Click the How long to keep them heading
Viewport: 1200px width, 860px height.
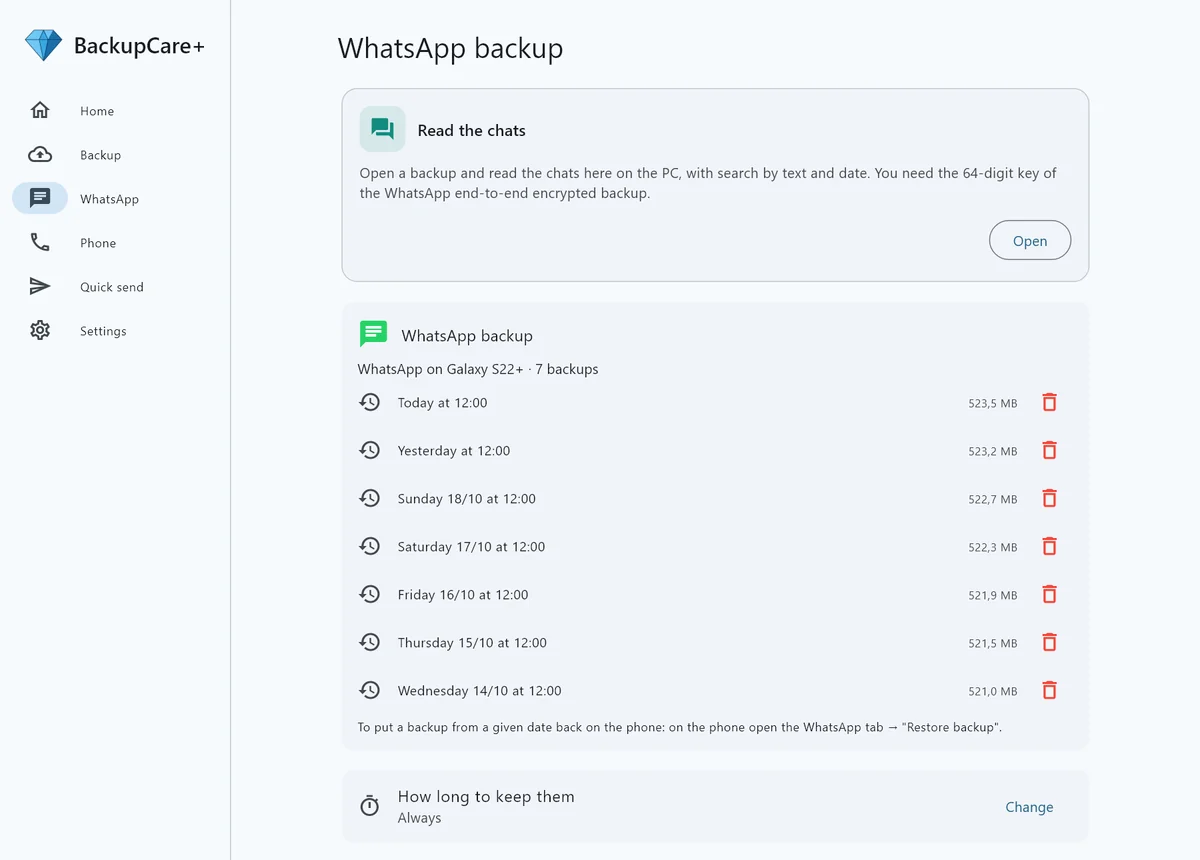(x=486, y=797)
